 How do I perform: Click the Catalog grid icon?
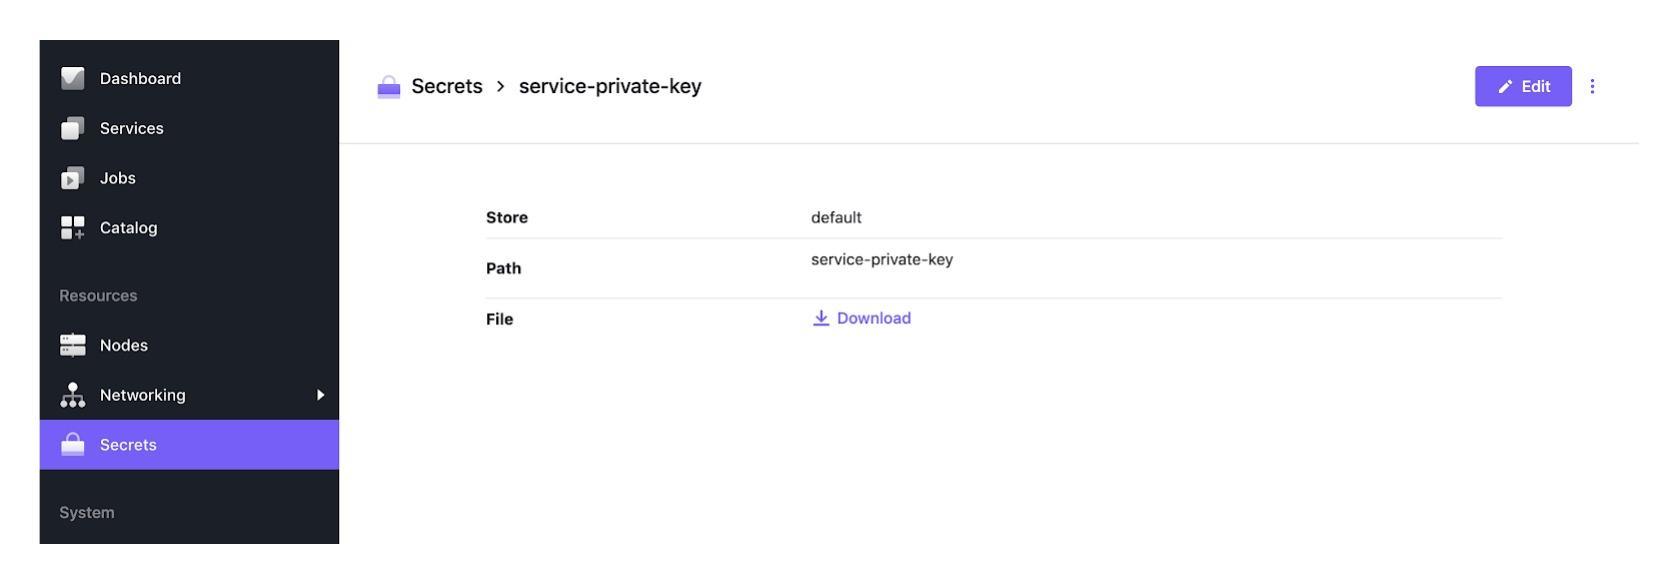[73, 228]
